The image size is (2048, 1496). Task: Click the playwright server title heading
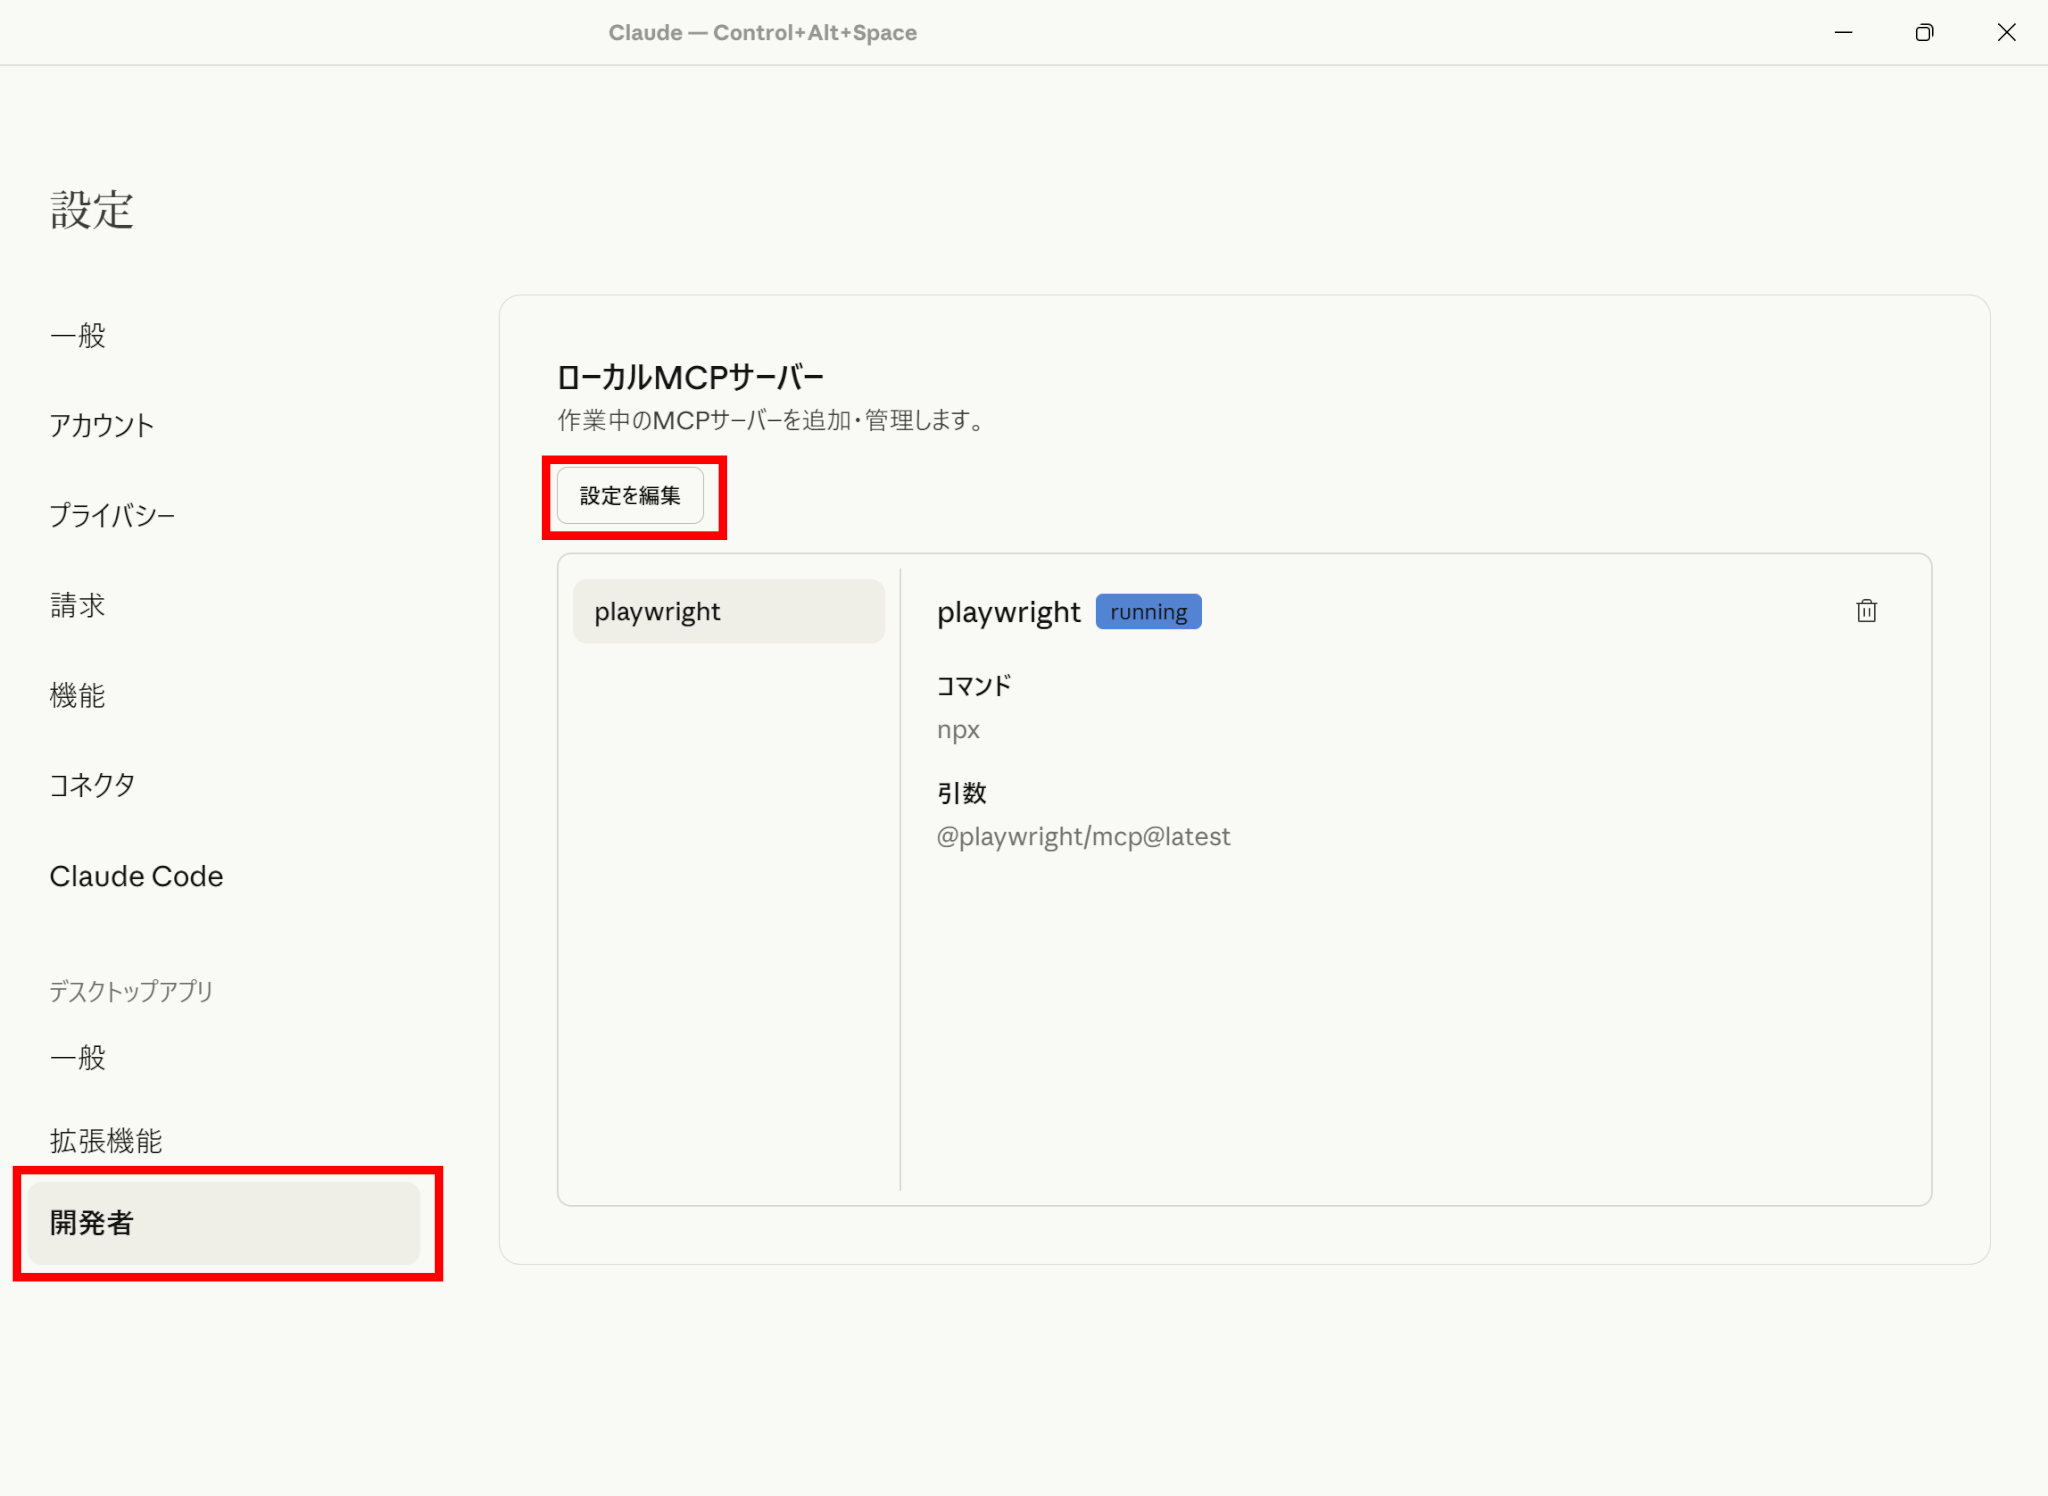click(x=1008, y=612)
